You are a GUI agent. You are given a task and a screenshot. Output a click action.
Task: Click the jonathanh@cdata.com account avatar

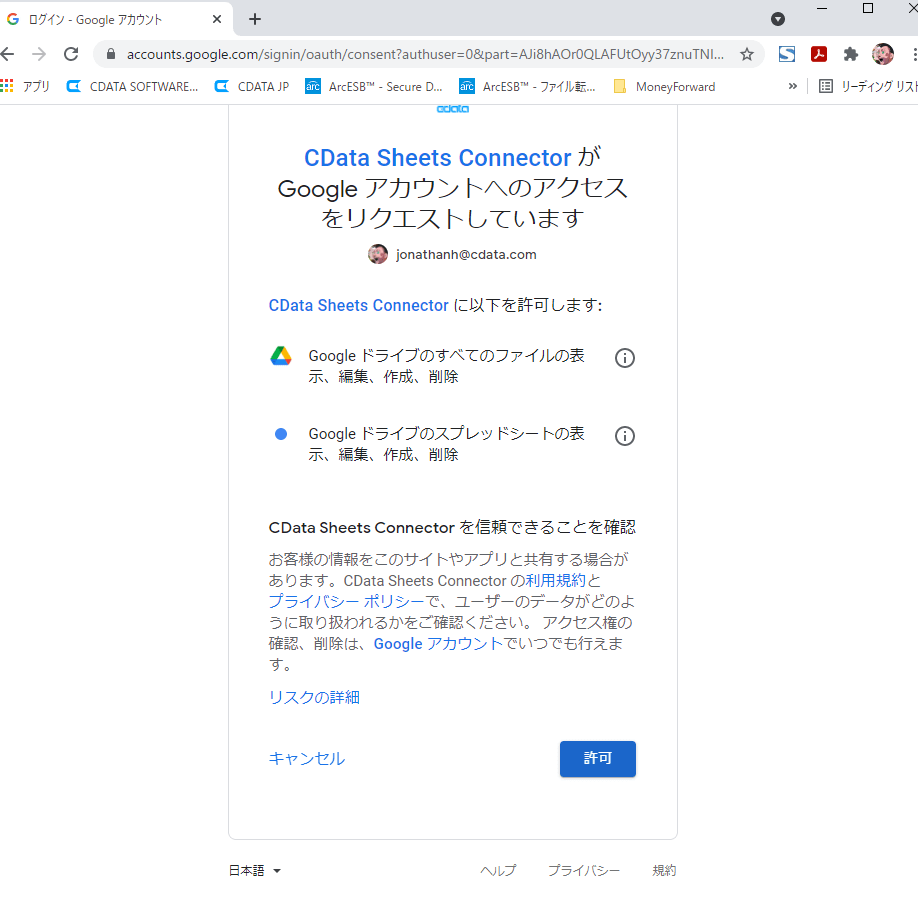click(x=378, y=254)
